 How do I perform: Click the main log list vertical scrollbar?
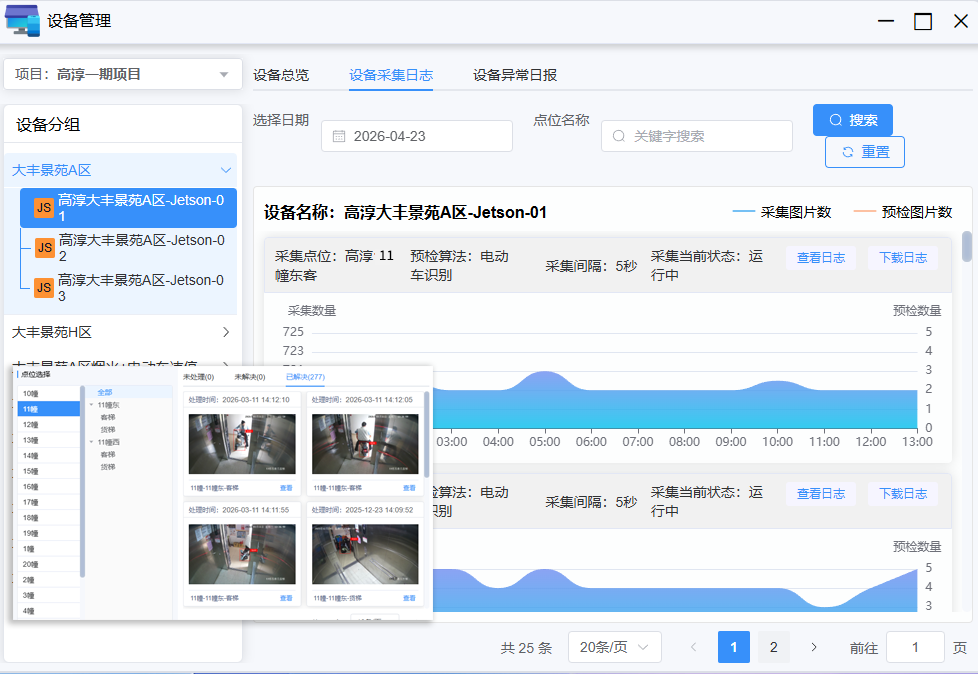click(x=967, y=246)
